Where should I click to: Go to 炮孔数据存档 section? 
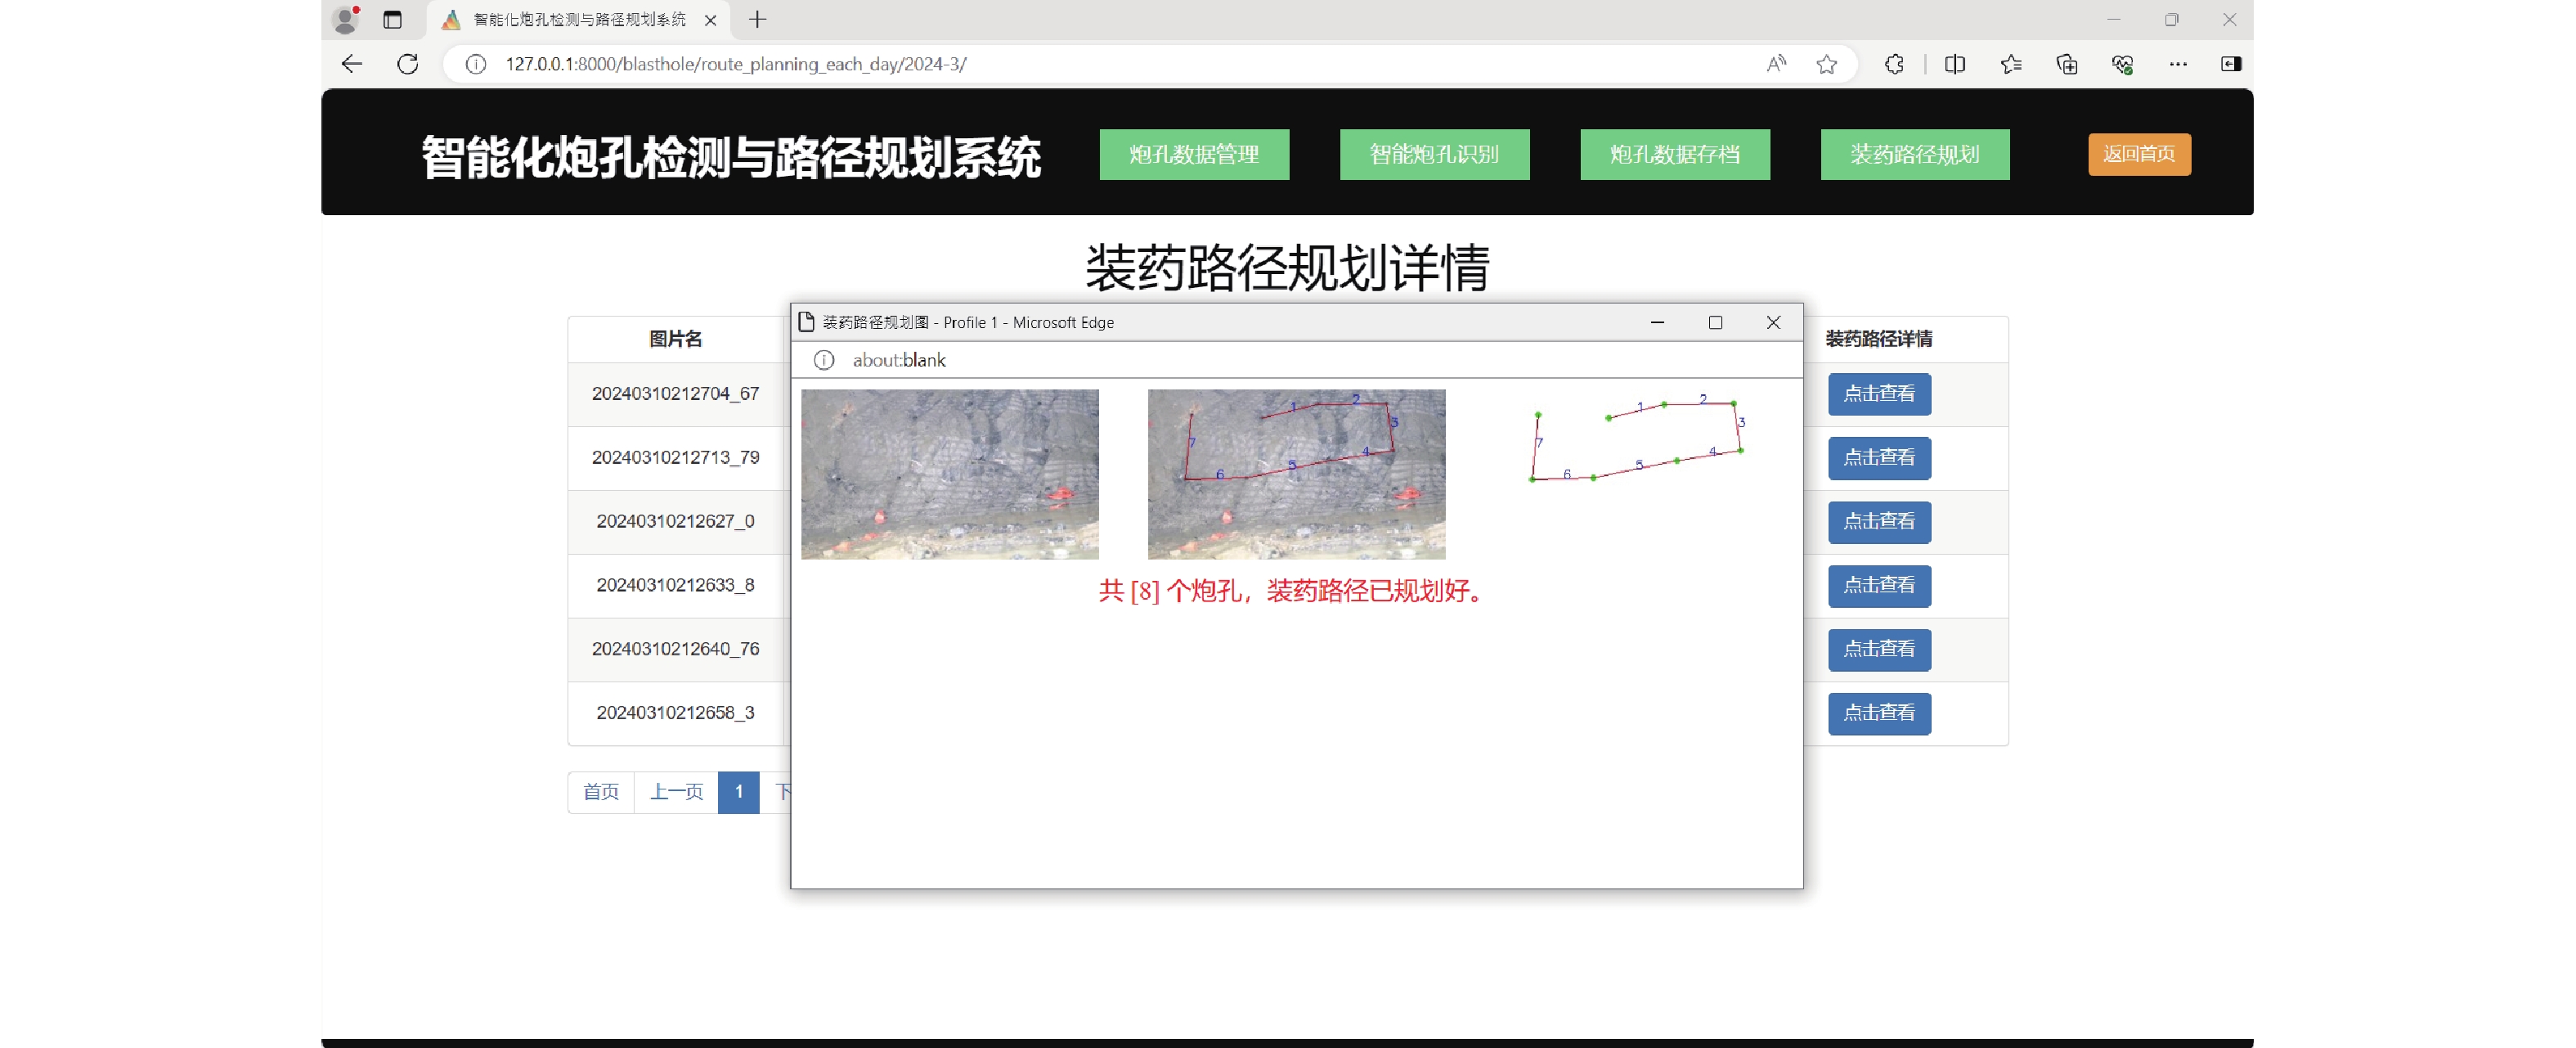[x=1674, y=154]
